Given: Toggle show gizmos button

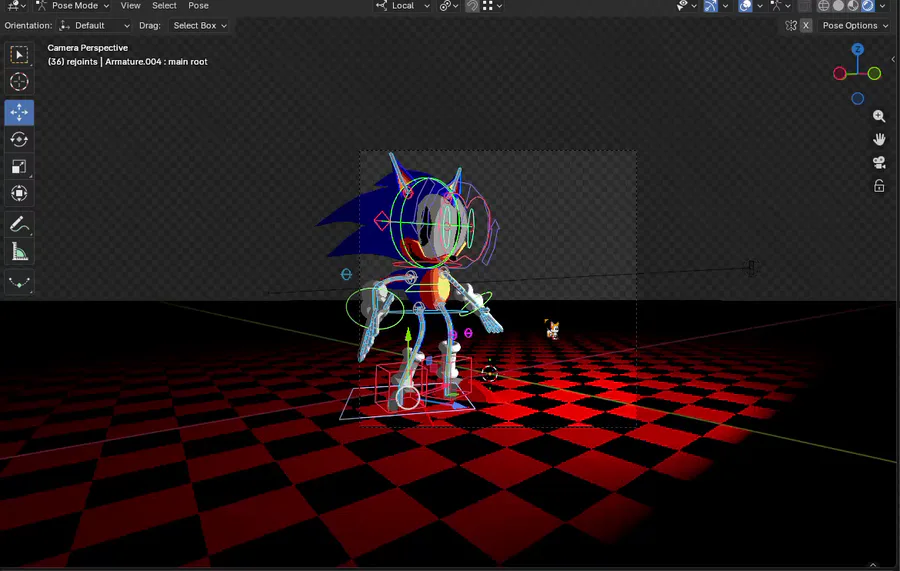Looking at the screenshot, I should point(711,6).
